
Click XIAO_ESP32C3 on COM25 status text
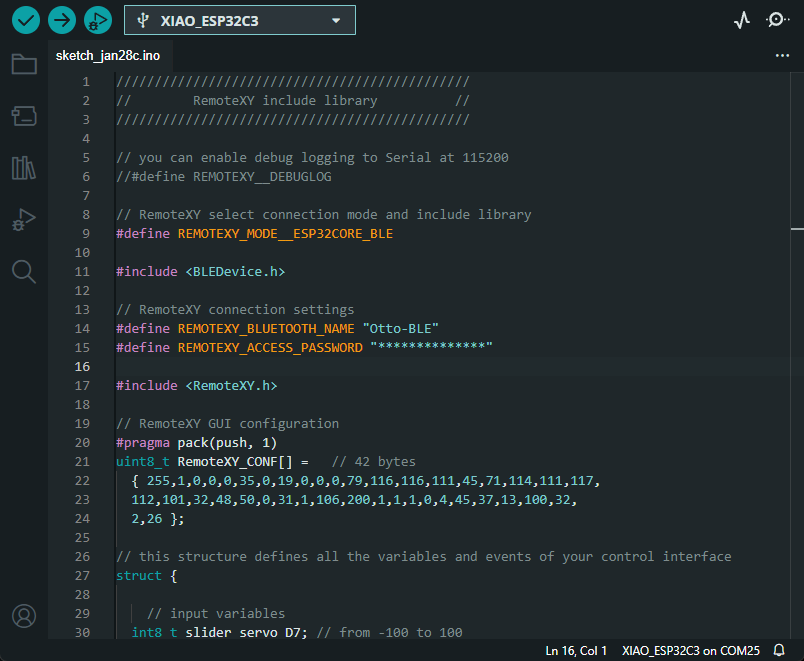(691, 651)
